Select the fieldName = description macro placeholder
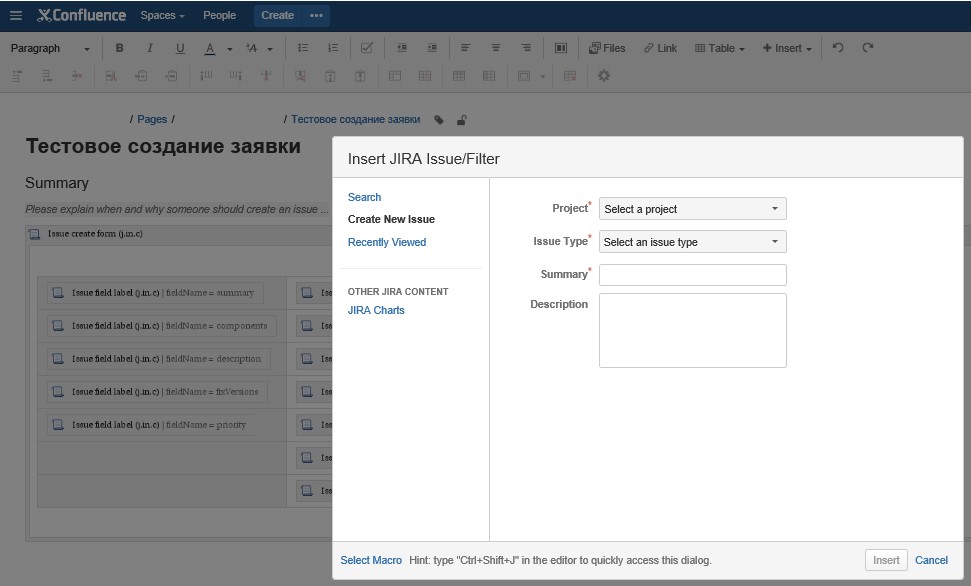971x586 pixels. [x=159, y=359]
